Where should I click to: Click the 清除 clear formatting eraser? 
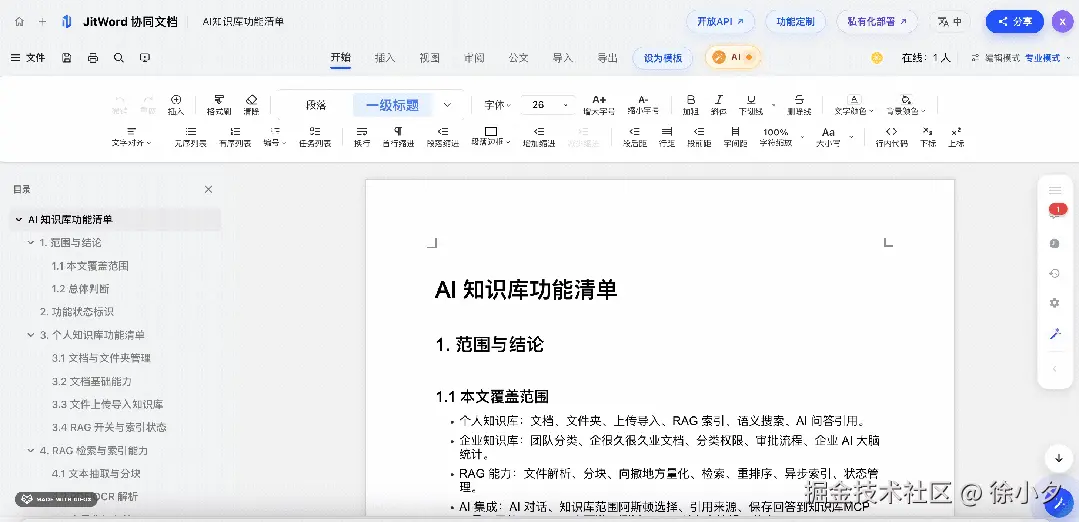coord(251,105)
